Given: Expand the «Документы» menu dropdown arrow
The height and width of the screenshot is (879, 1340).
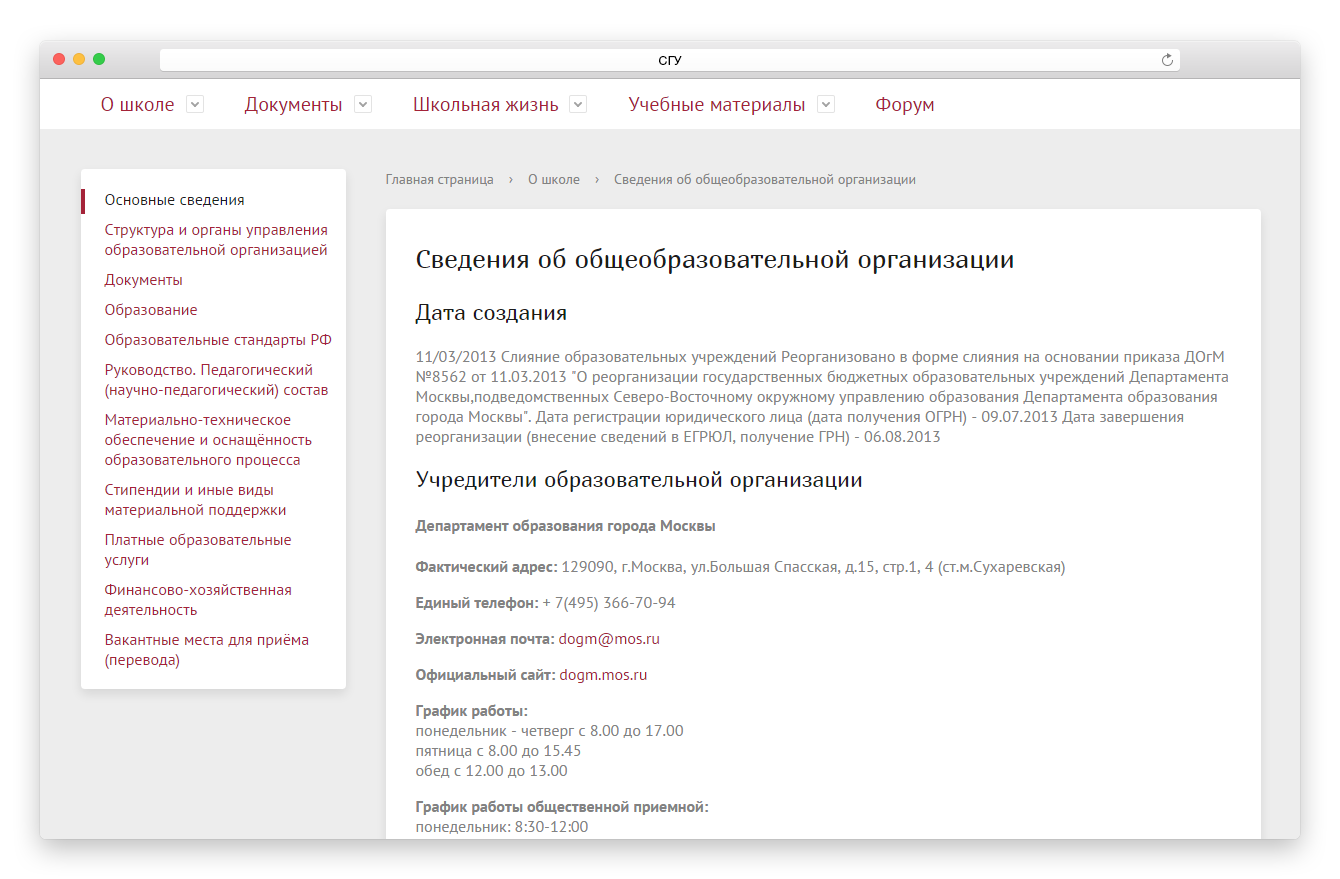Looking at the screenshot, I should click(x=363, y=104).
